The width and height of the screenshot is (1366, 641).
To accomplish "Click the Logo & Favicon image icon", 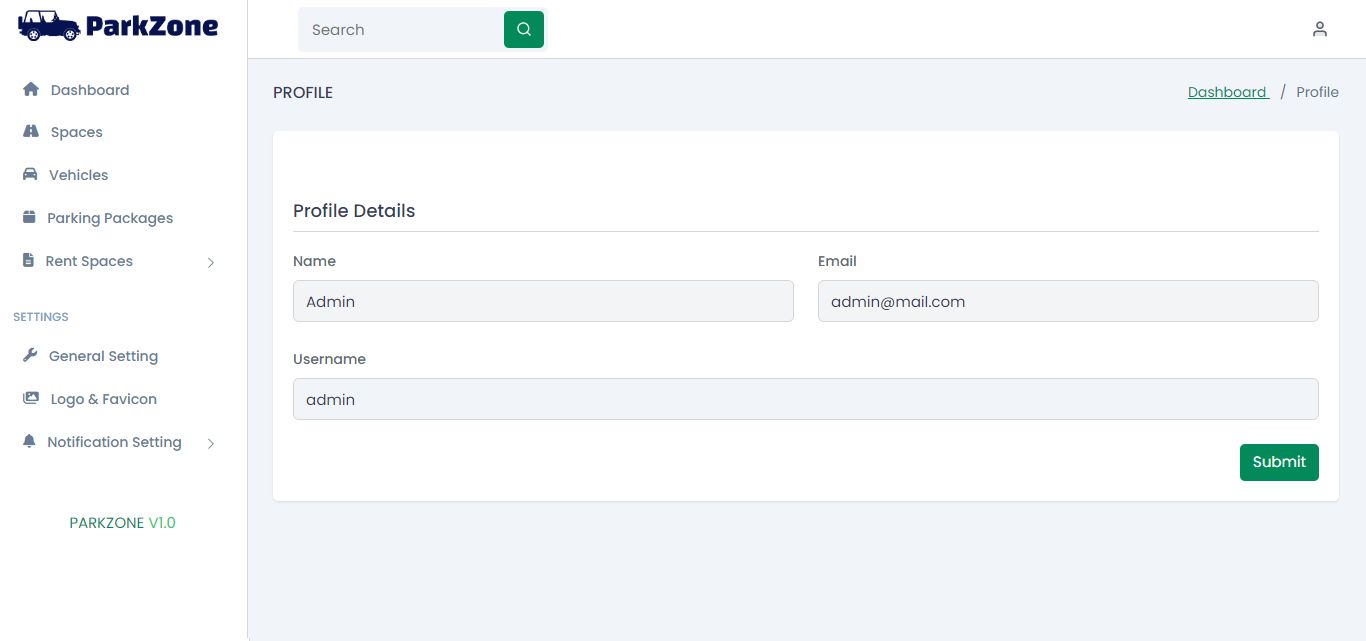I will (x=31, y=399).
